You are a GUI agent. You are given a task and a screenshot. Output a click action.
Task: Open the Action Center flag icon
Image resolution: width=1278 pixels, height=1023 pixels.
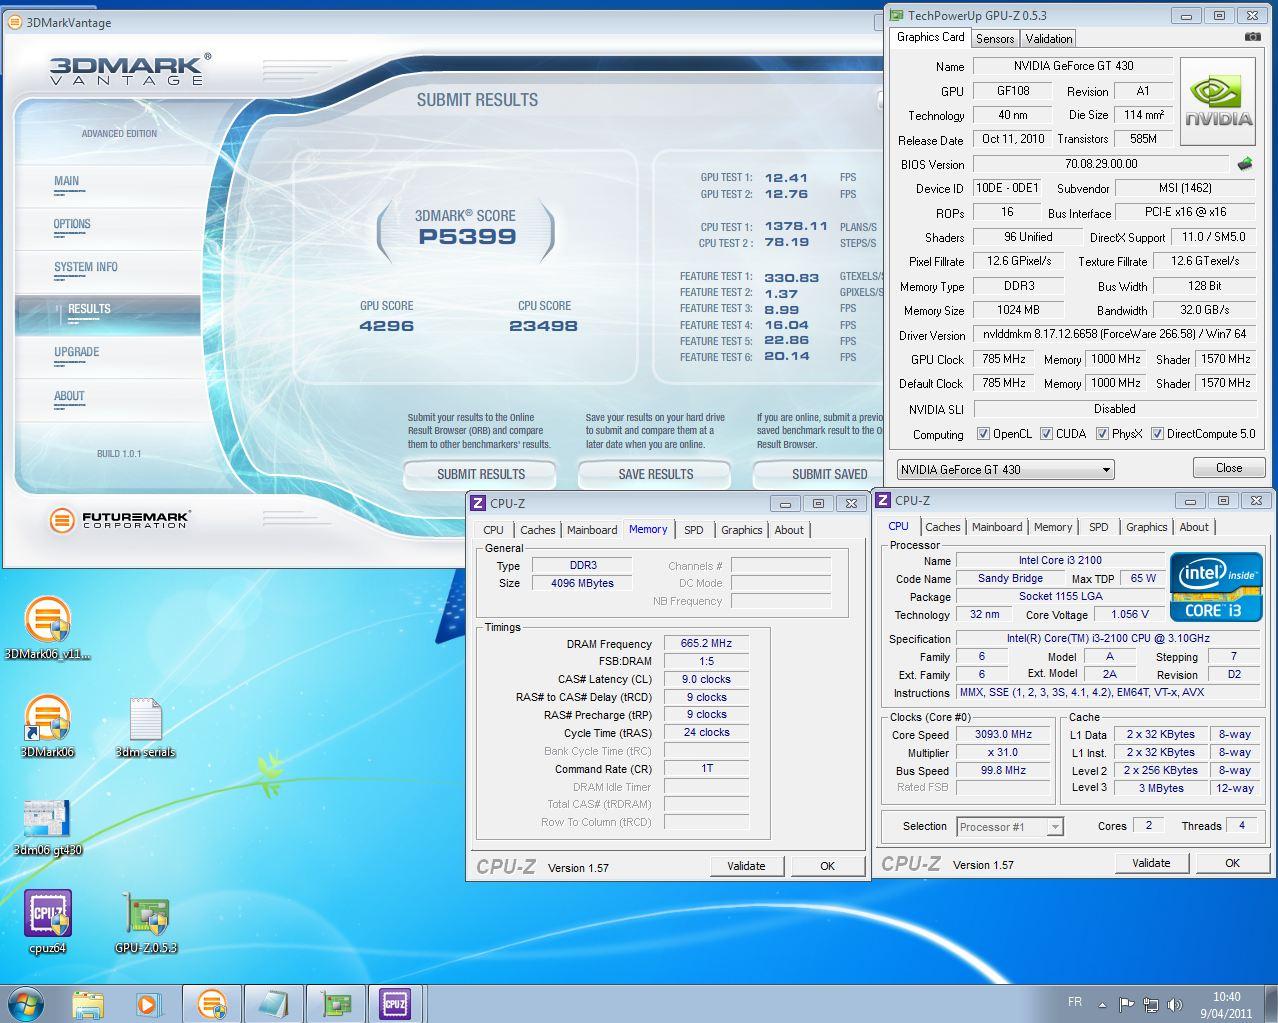coord(1126,1004)
